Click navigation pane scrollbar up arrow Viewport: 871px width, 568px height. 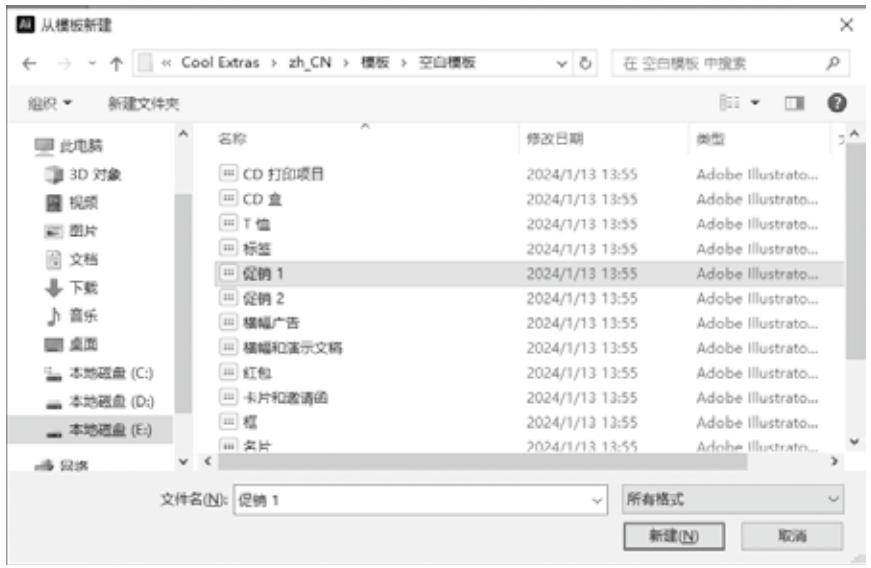[x=183, y=134]
